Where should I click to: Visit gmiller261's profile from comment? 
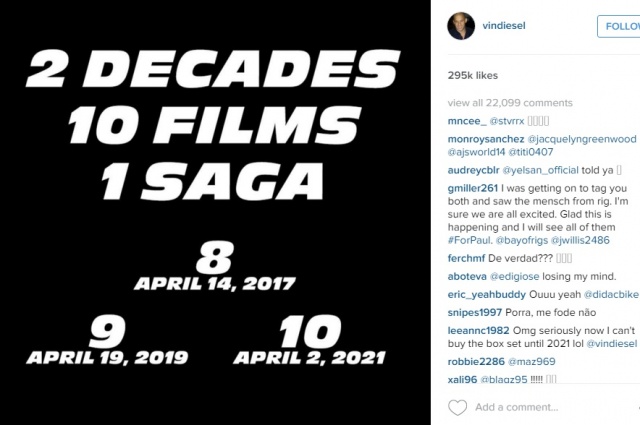[x=473, y=187]
